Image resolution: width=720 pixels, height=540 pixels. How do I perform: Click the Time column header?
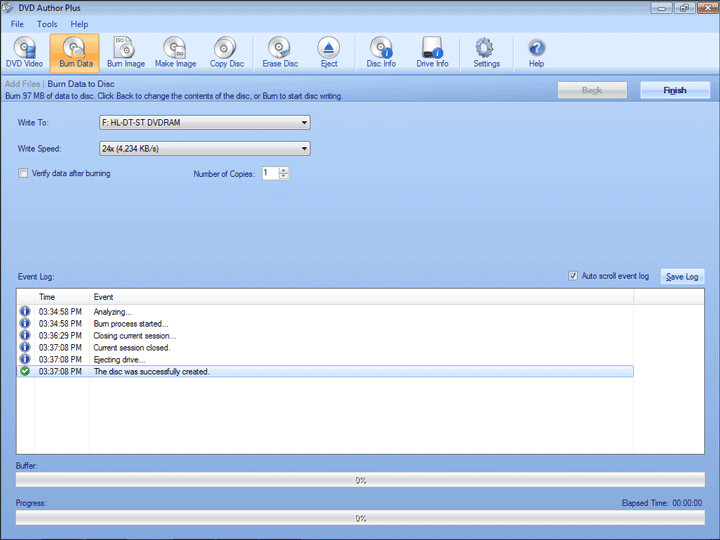[62, 297]
